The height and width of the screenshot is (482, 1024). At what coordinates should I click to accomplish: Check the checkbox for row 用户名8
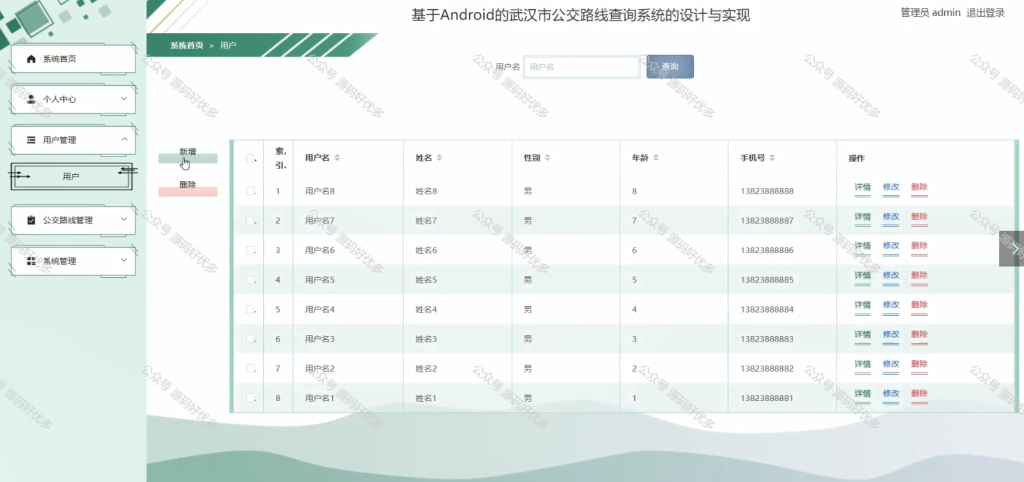coord(249,191)
